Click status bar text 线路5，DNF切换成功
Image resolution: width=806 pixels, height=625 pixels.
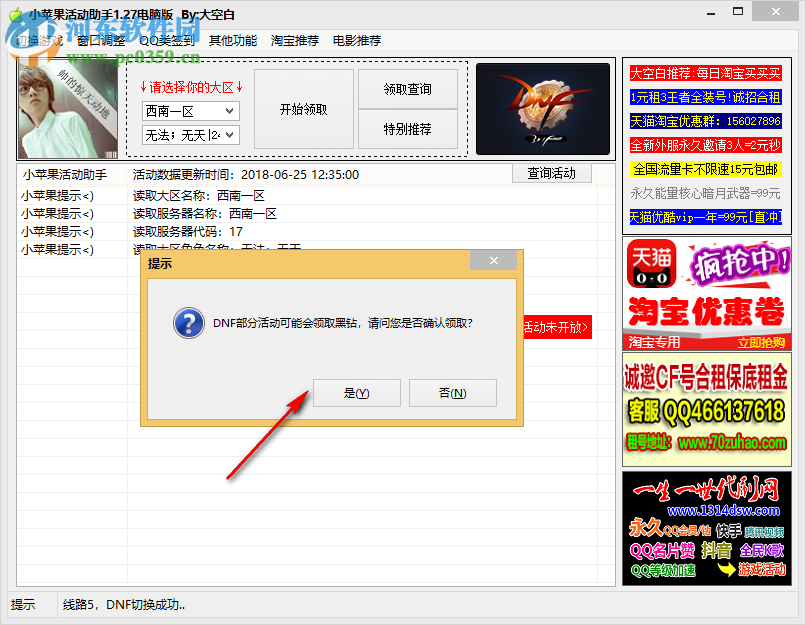coord(124,605)
